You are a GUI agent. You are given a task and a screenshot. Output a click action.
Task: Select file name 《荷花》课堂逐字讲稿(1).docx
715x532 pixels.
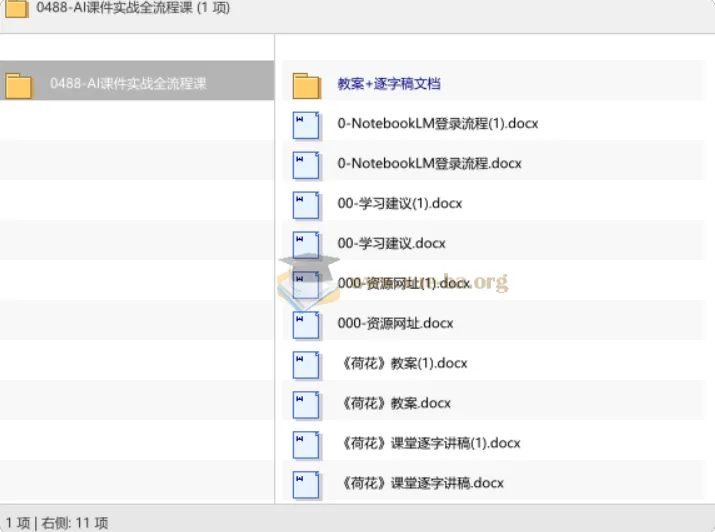pyautogui.click(x=430, y=443)
